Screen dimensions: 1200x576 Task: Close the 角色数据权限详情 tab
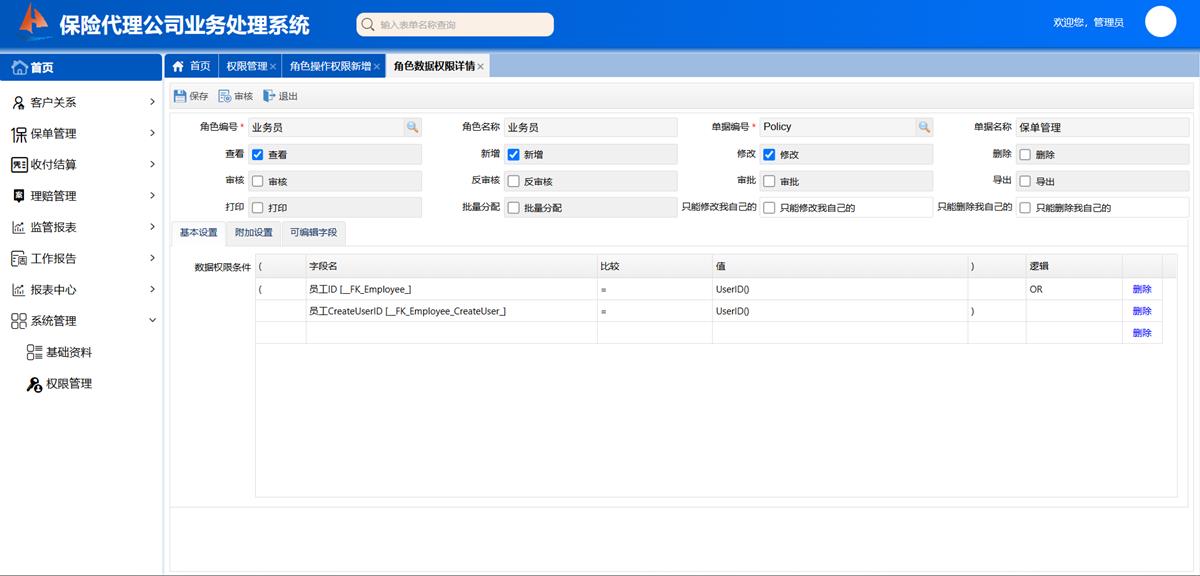point(481,67)
